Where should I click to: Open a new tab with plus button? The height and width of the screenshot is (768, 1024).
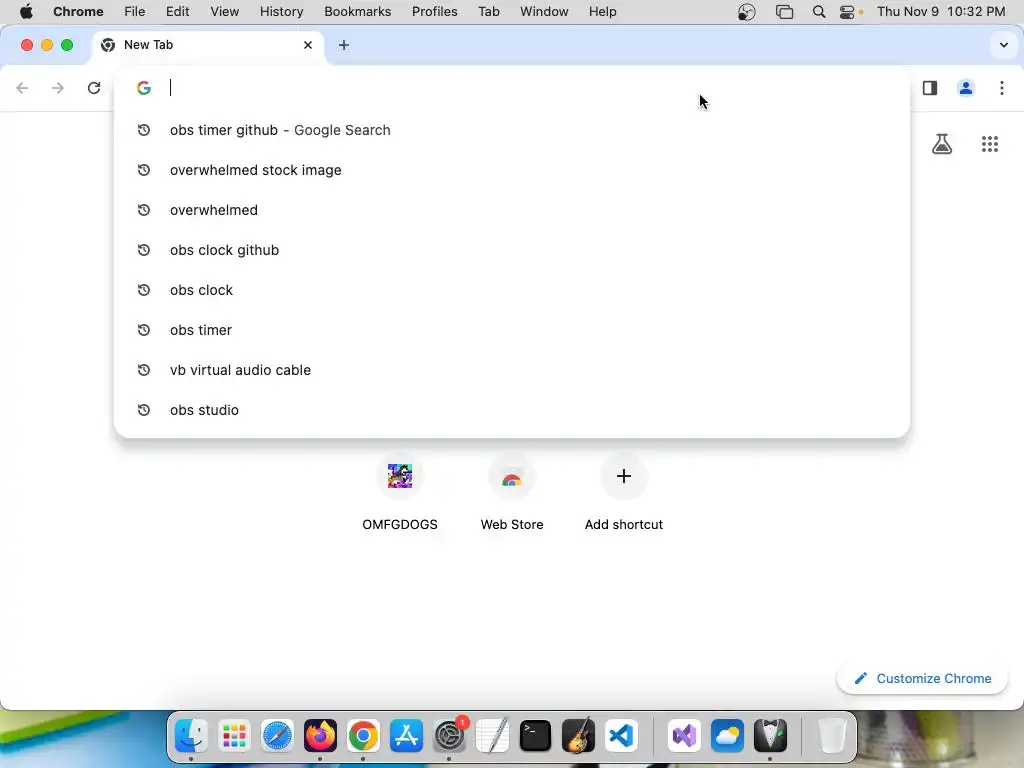click(x=344, y=45)
